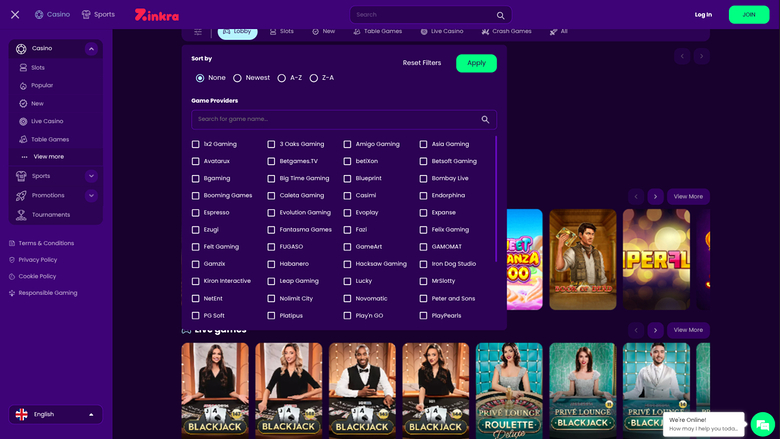Viewport: 780px width, 439px height.
Task: Expand the Sports section in sidebar
Action: pos(91,176)
